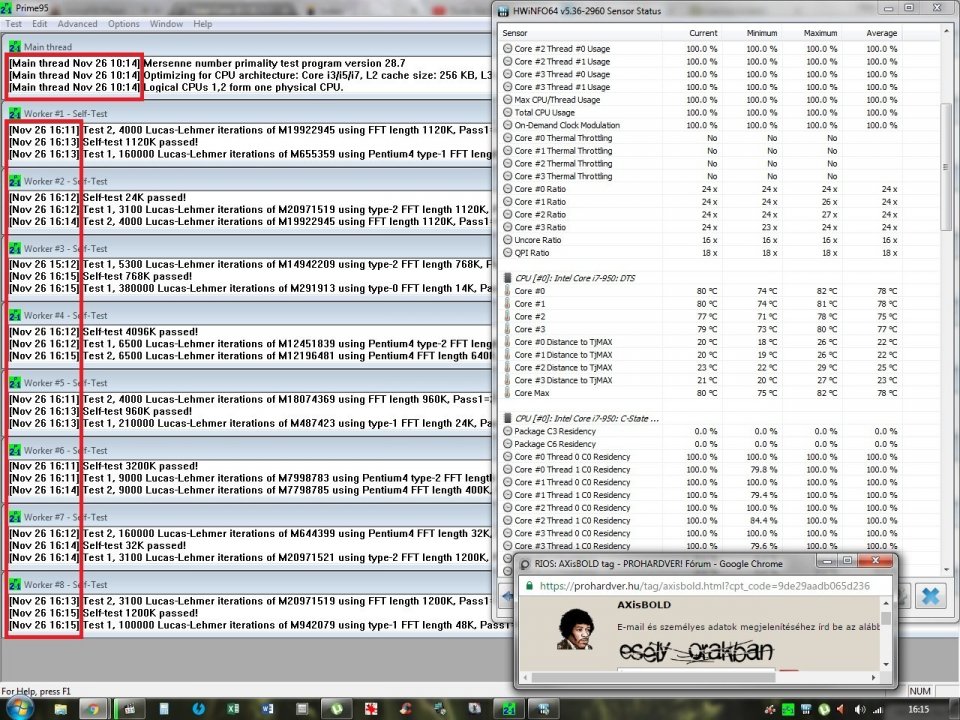The width and height of the screenshot is (960, 720).
Task: Click the clock icon for Total CPU Usage
Action: [x=508, y=113]
